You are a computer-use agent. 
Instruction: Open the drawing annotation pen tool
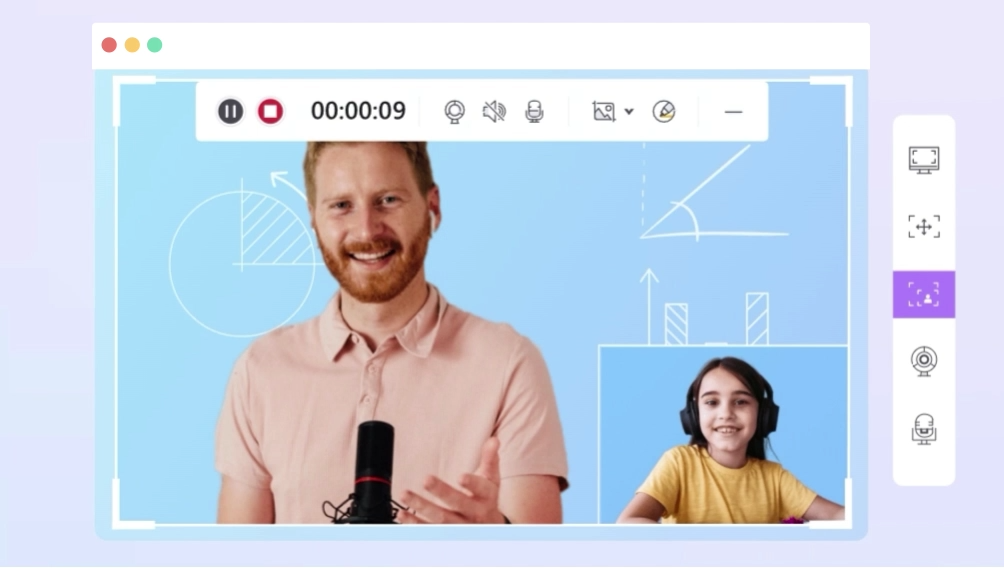pyautogui.click(x=664, y=111)
